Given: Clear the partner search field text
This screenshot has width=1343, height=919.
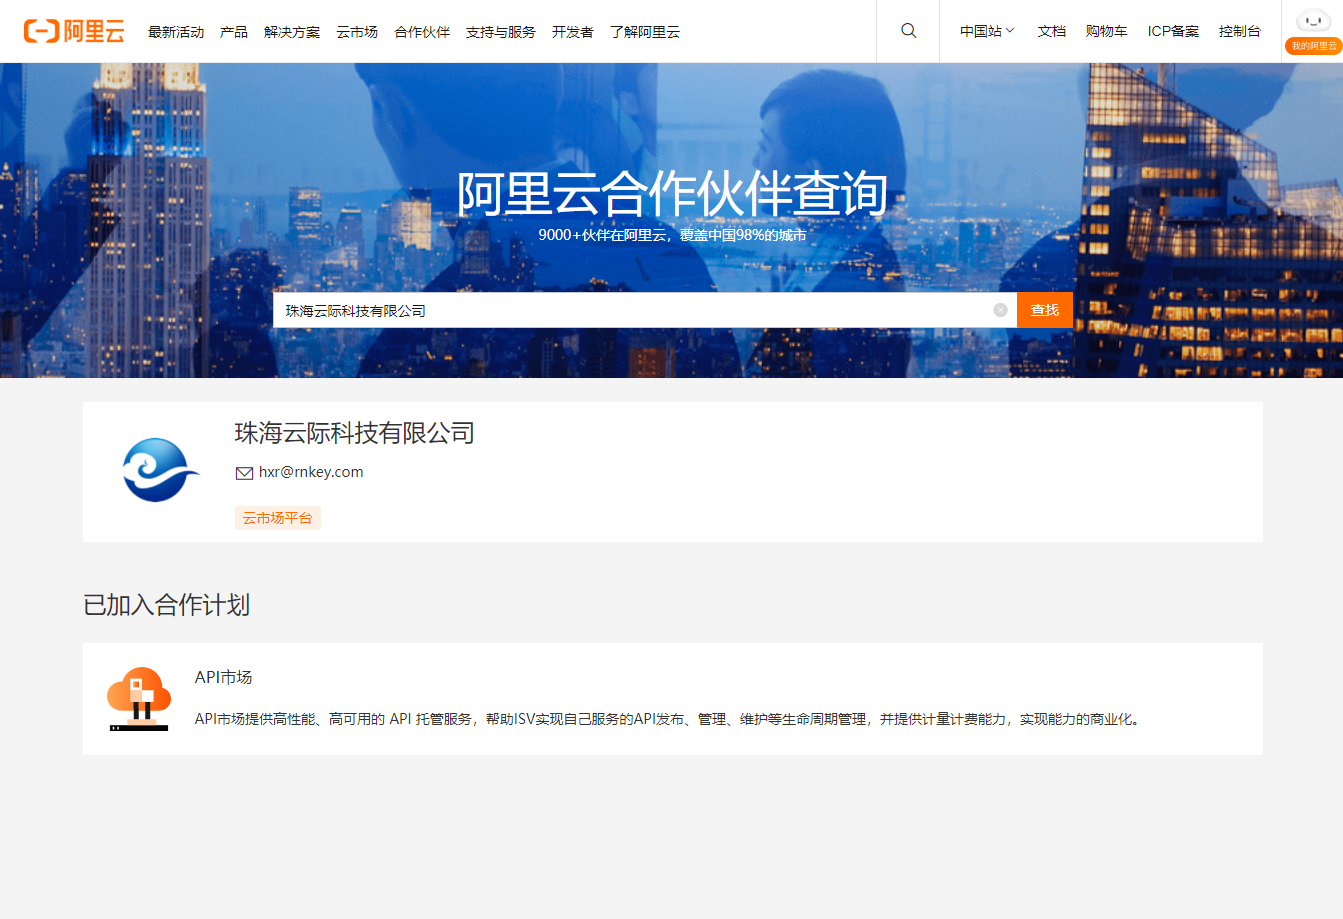Looking at the screenshot, I should (x=1000, y=310).
